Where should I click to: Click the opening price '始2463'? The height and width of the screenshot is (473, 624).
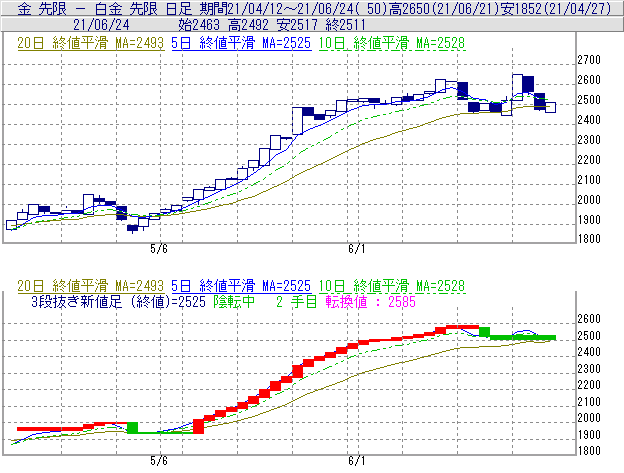click(199, 25)
